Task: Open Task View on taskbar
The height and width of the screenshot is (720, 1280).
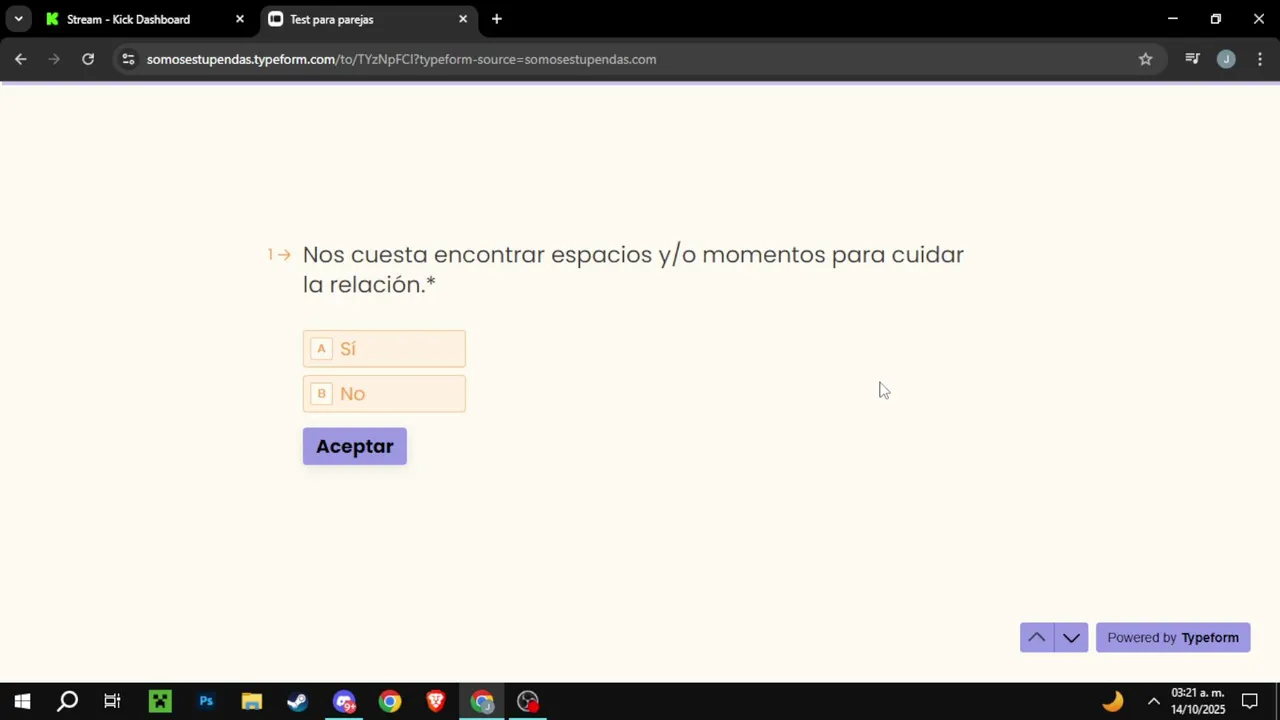Action: click(112, 701)
